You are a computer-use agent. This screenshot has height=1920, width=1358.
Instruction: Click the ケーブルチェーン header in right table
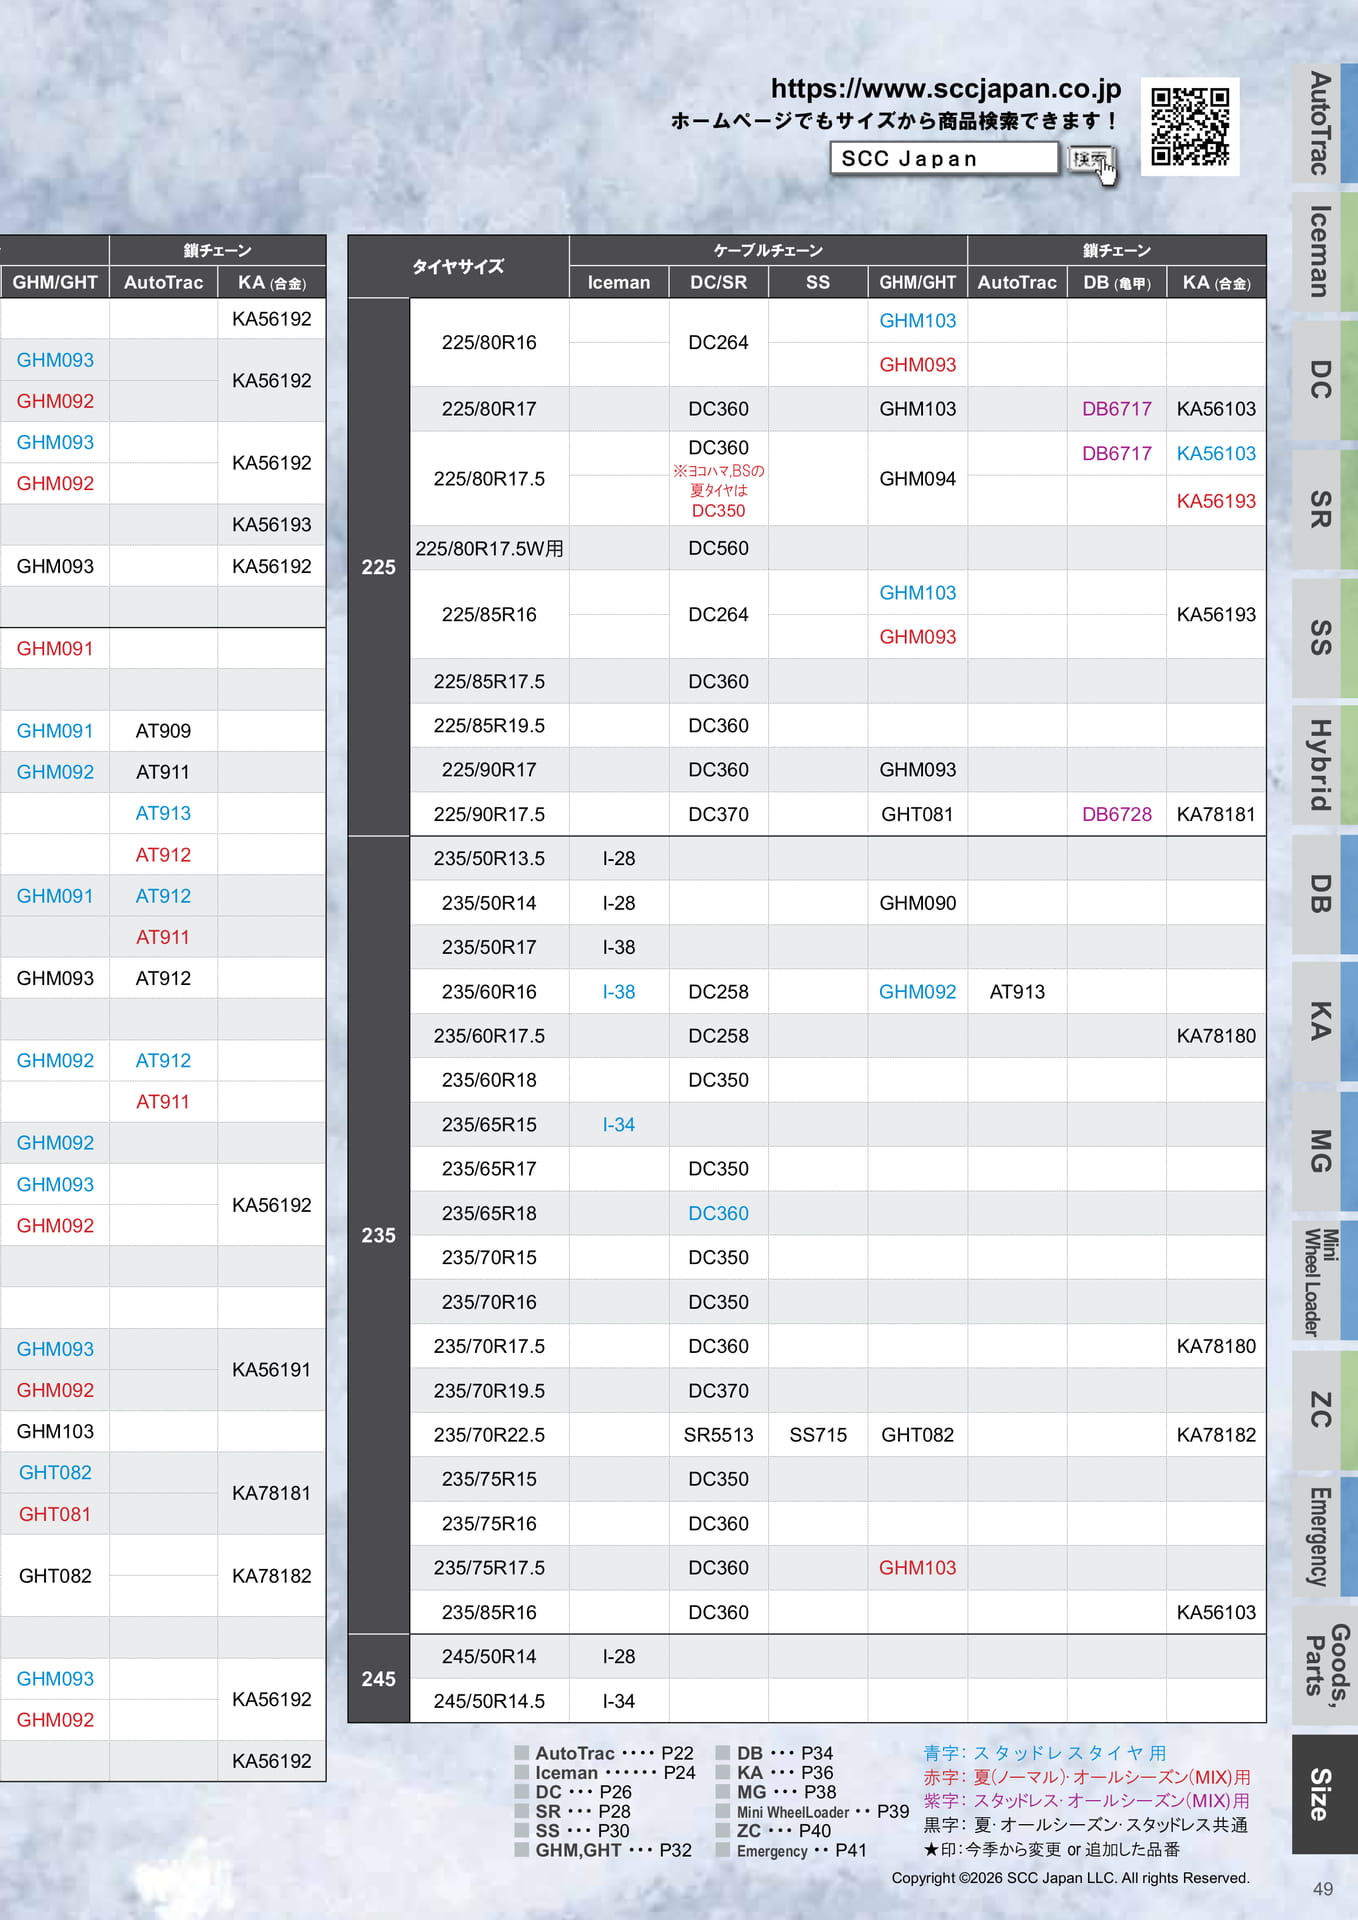pyautogui.click(x=768, y=251)
